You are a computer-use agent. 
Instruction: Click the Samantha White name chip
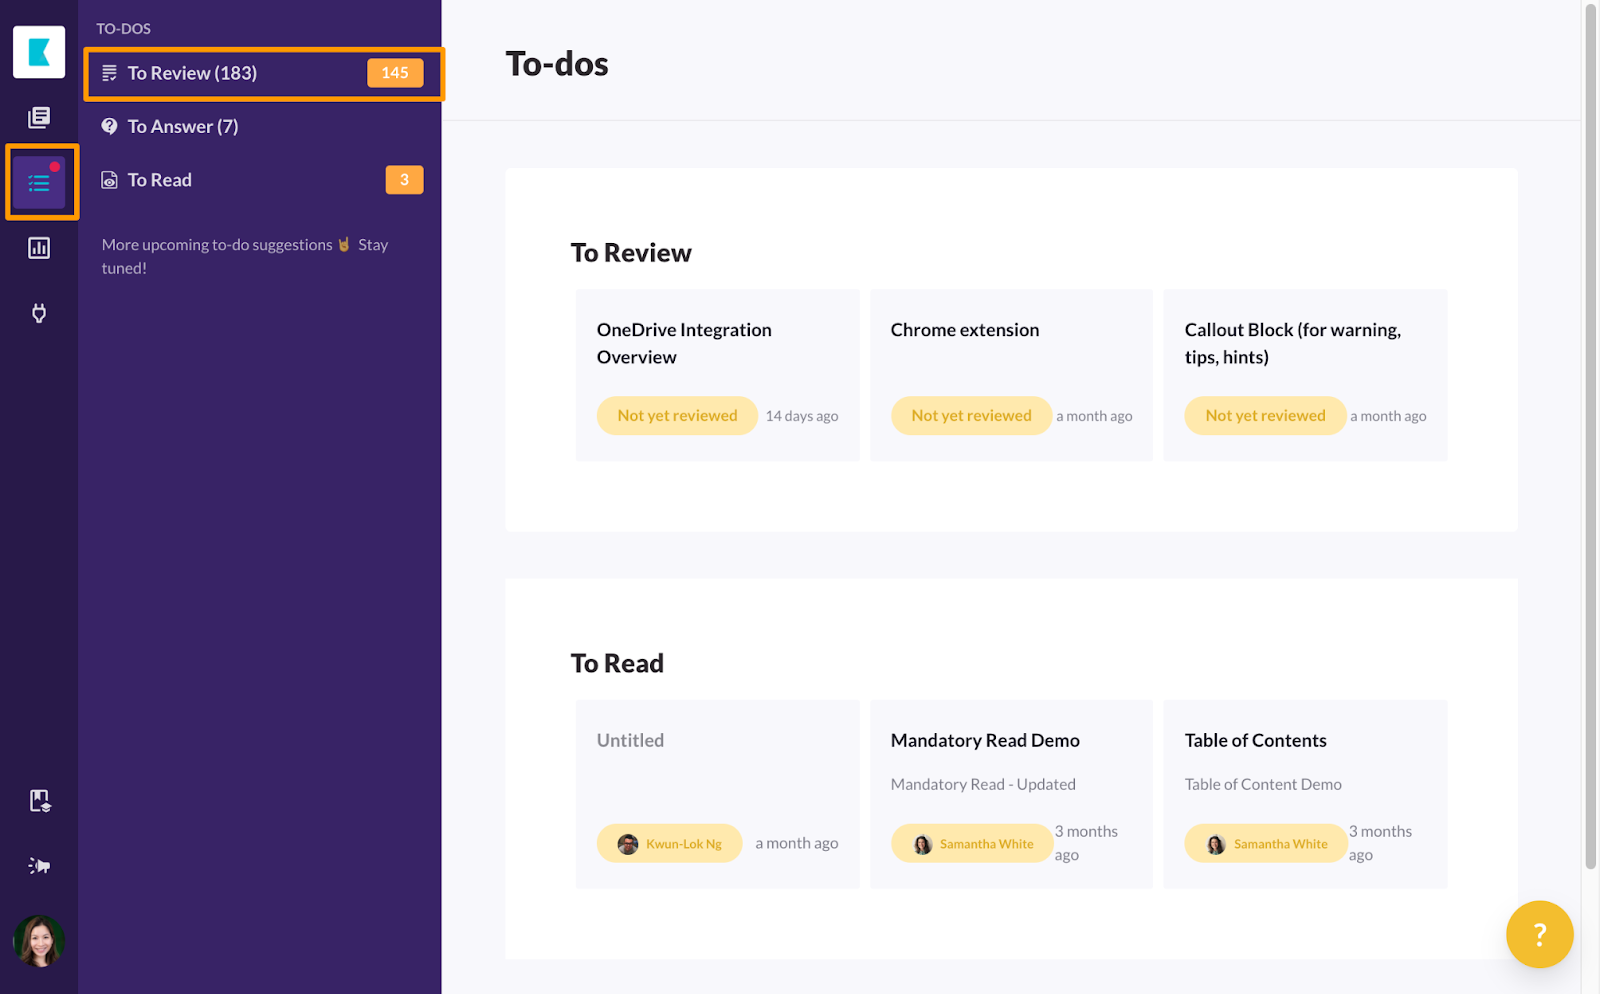(970, 843)
